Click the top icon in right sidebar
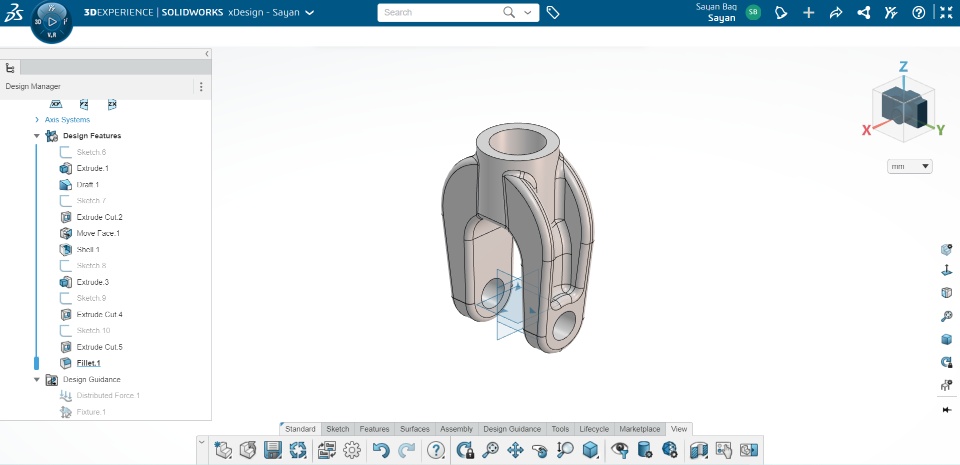Viewport: 960px width, 465px height. pyautogui.click(x=947, y=250)
